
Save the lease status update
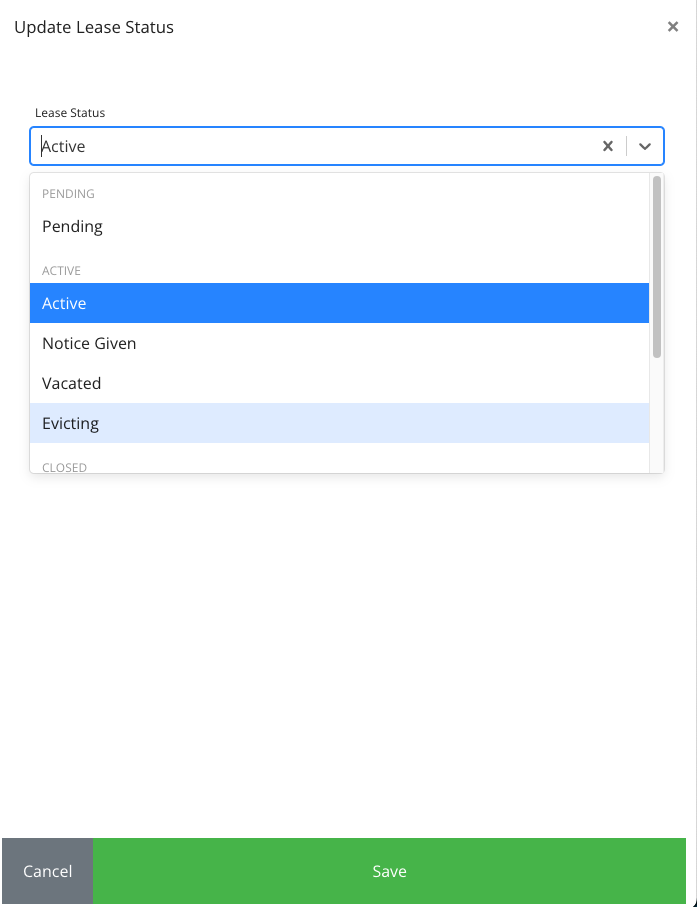coord(389,871)
